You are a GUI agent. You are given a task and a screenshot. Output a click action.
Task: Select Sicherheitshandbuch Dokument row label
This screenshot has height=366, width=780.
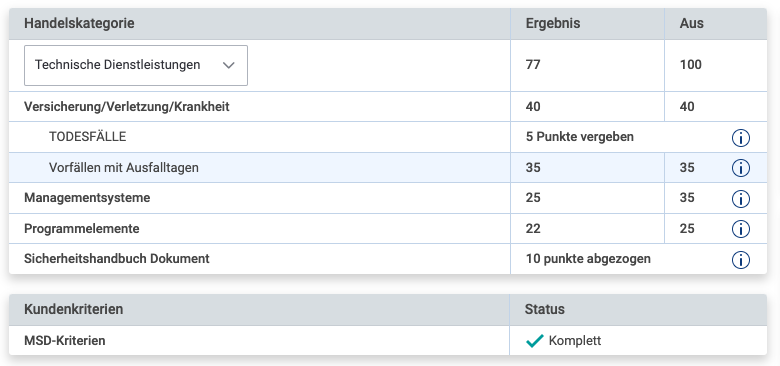tap(117, 259)
